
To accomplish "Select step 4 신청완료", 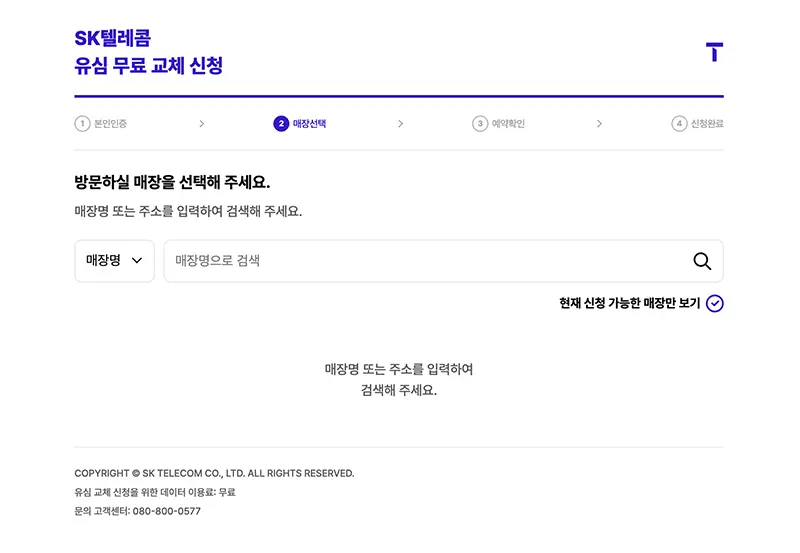I will click(697, 123).
